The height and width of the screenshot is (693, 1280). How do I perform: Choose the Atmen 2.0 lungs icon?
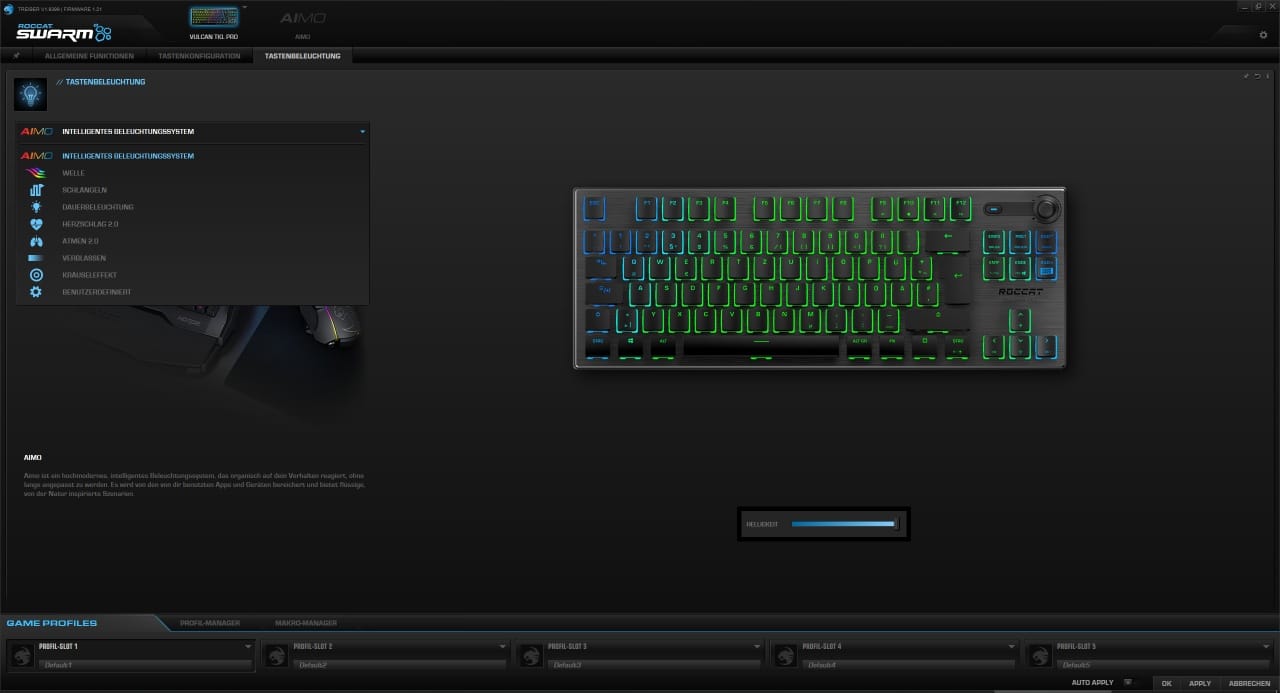click(36, 241)
